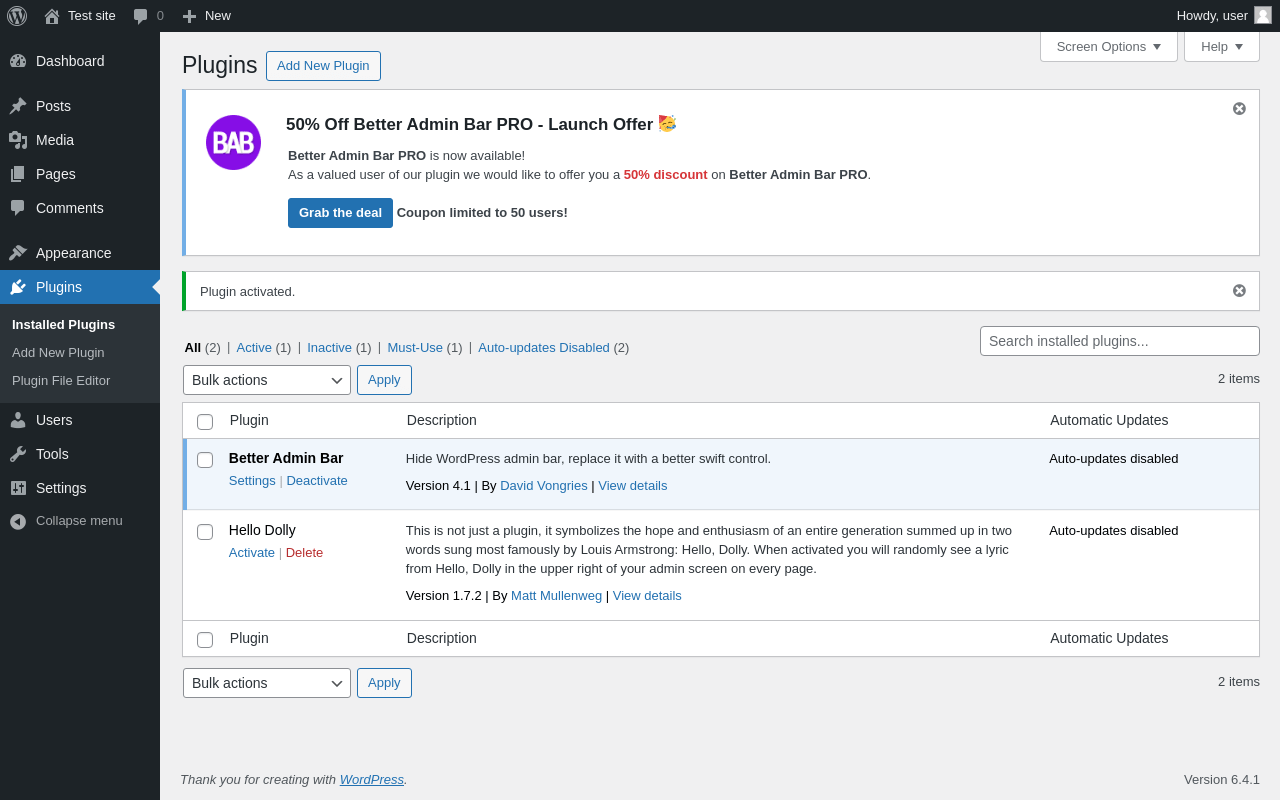1280x800 pixels.
Task: Click the New plus icon in admin bar
Action: click(x=189, y=16)
